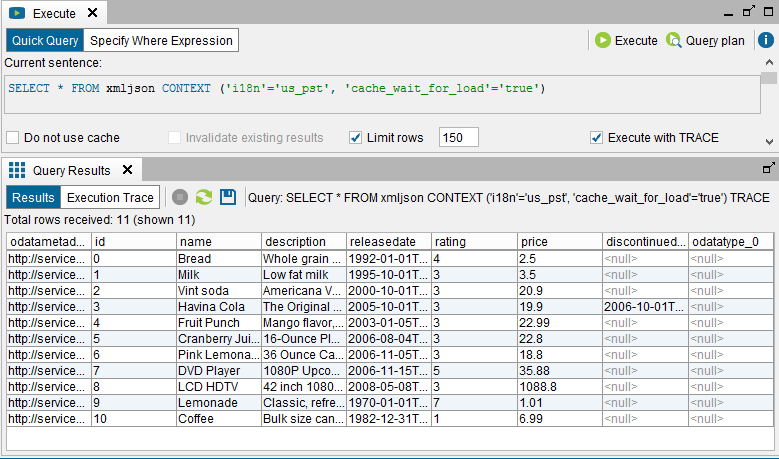This screenshot has height=459, width=779.
Task: Select the Execute view tab icon
Action: tap(17, 13)
